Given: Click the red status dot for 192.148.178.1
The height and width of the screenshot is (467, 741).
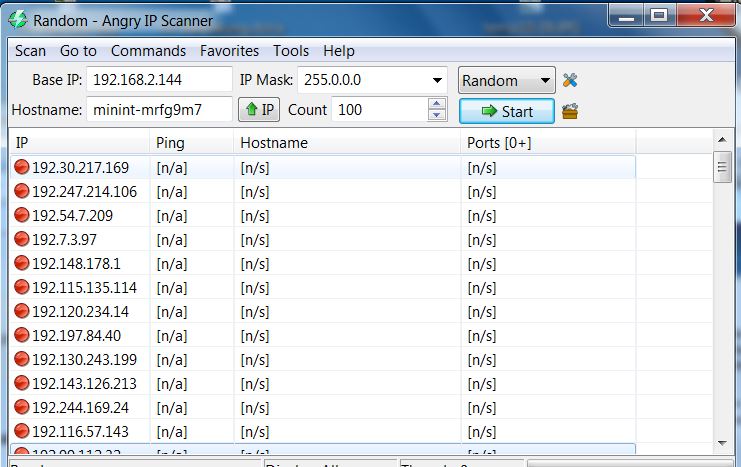Looking at the screenshot, I should pyautogui.click(x=22, y=263).
